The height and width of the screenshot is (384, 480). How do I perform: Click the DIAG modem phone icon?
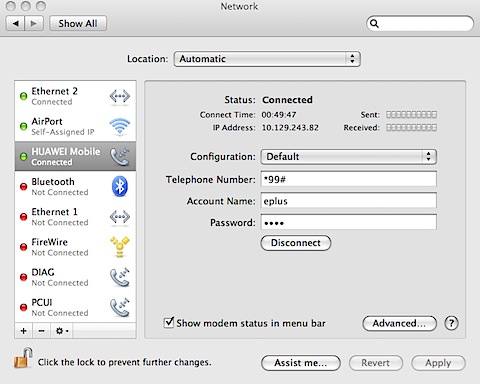[120, 277]
